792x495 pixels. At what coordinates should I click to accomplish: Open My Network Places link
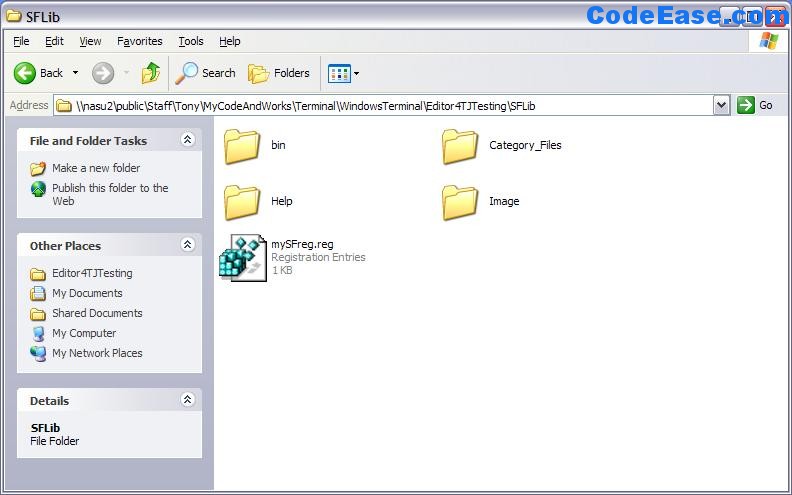point(97,353)
